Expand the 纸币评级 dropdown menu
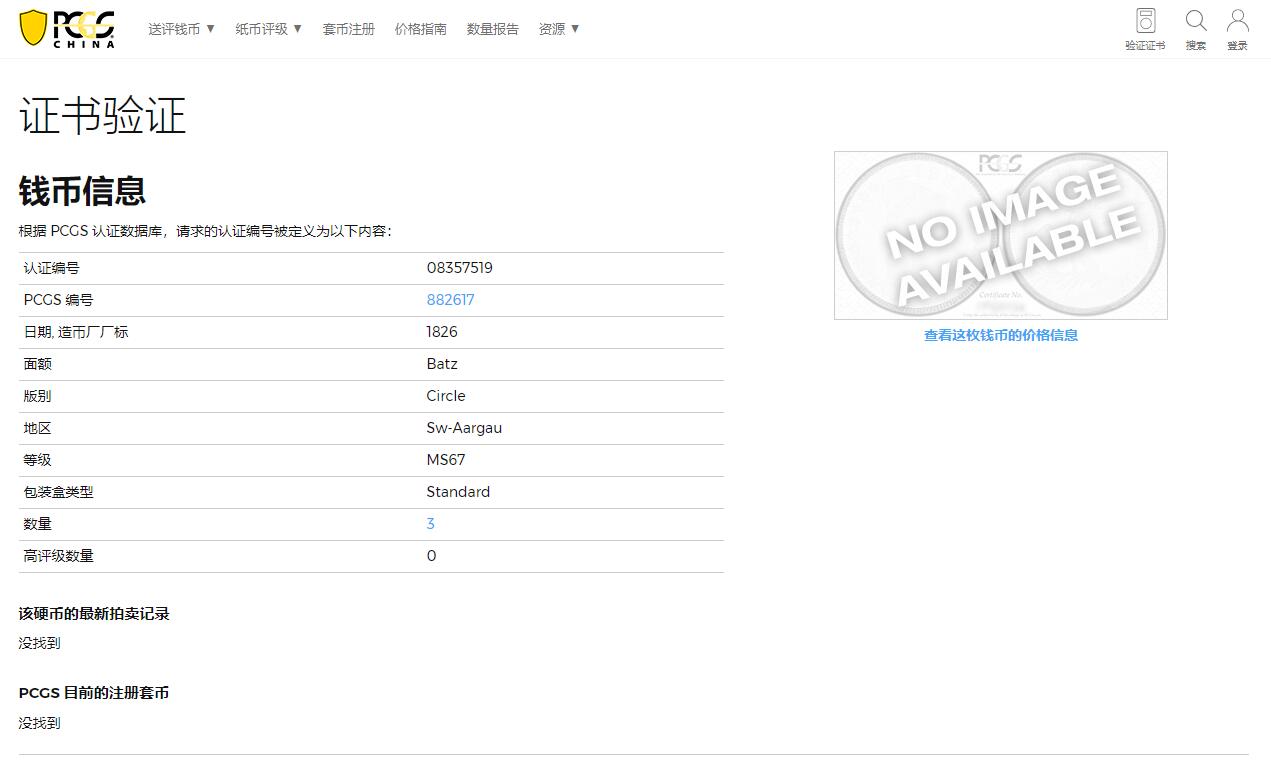 tap(269, 29)
